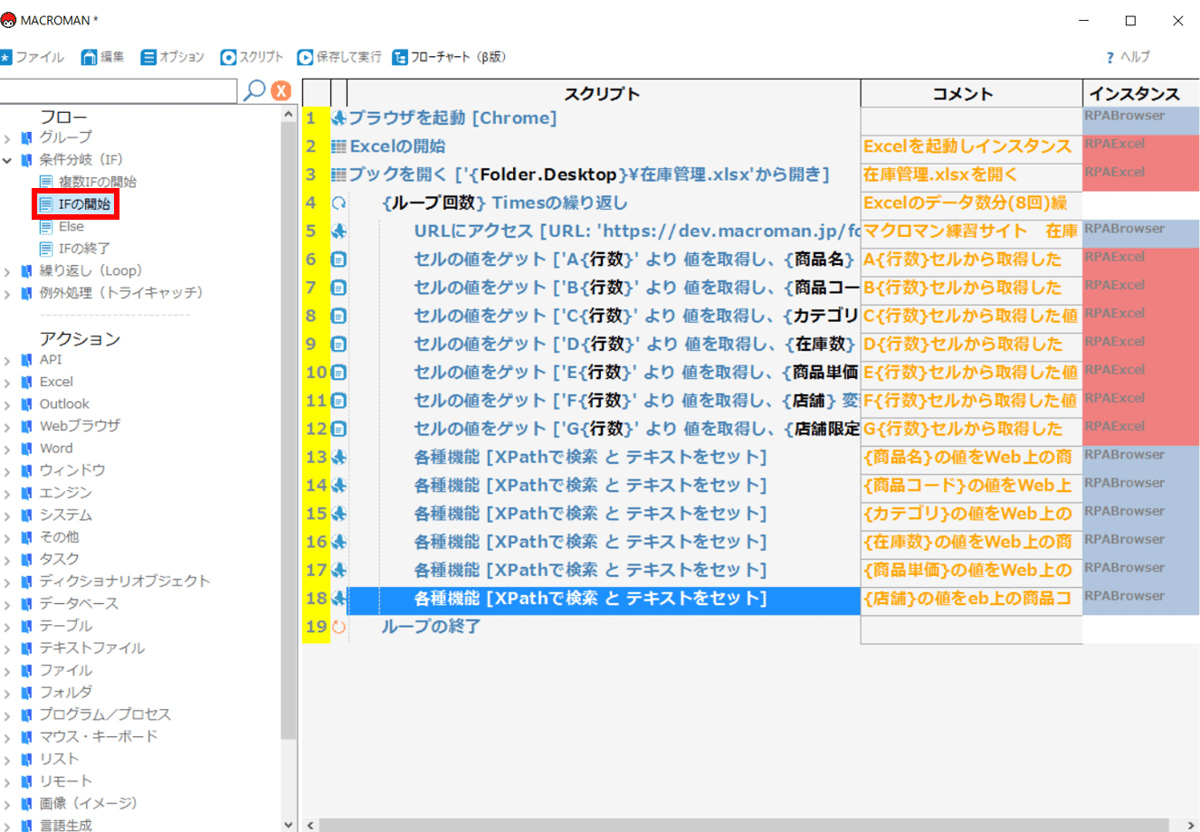Viewport: 1200px width, 832px height.
Task: Open the スクリプト menu
Action: (x=252, y=57)
